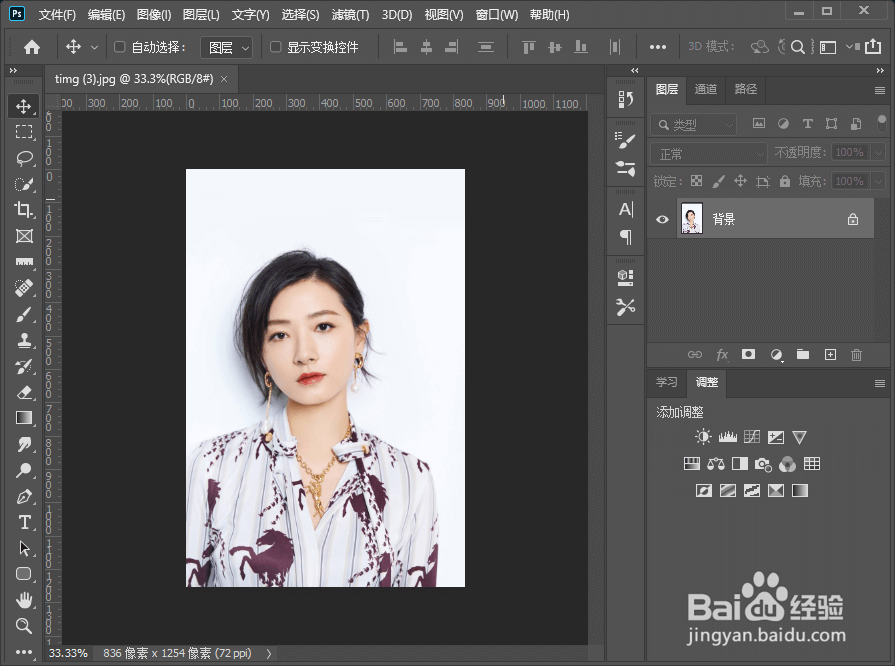Open the Character panel icon
The image size is (895, 666).
626,209
